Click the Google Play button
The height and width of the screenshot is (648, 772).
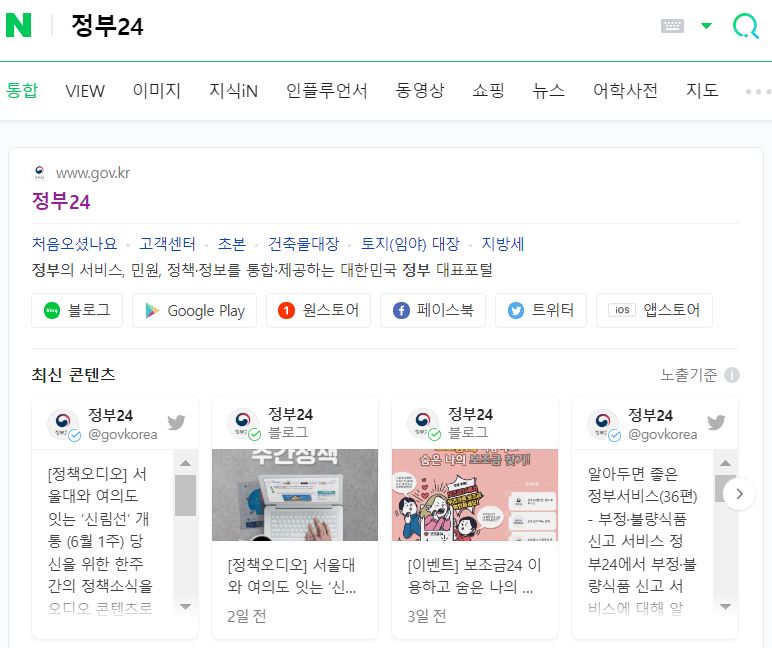[194, 310]
